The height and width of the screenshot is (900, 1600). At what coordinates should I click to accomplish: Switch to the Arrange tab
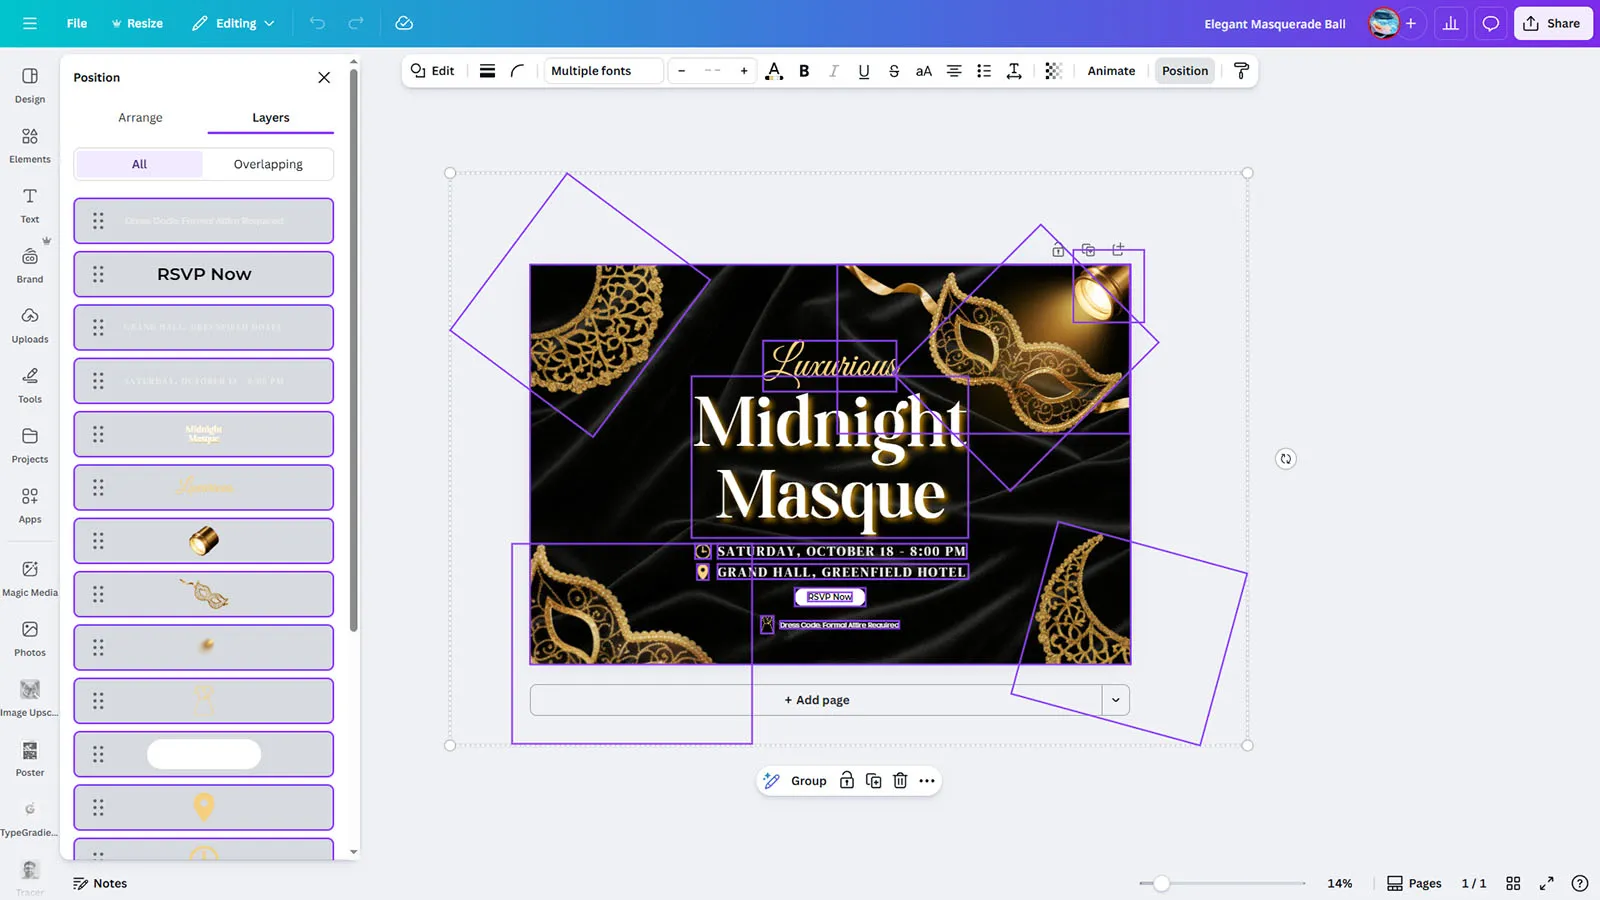(140, 118)
